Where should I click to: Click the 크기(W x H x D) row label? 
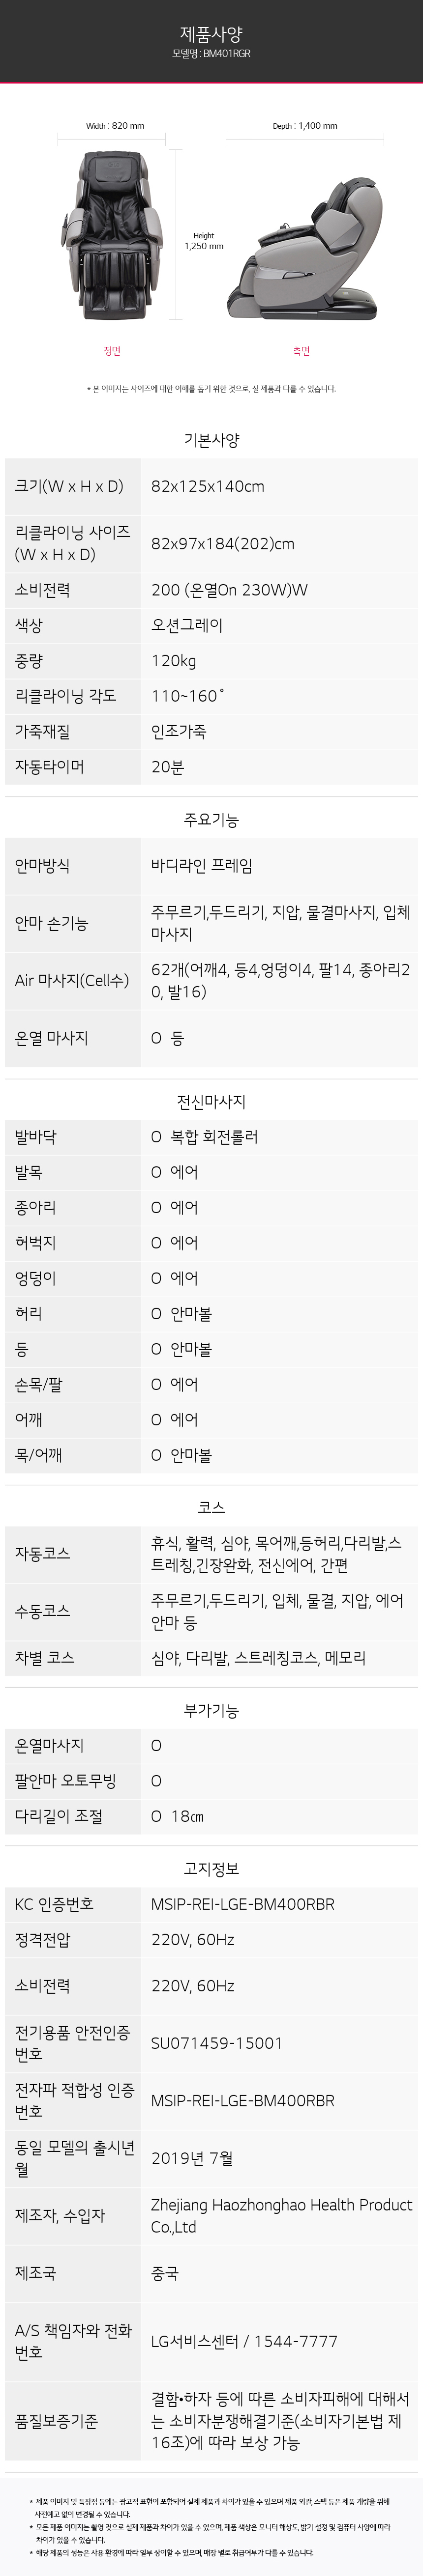tap(69, 486)
